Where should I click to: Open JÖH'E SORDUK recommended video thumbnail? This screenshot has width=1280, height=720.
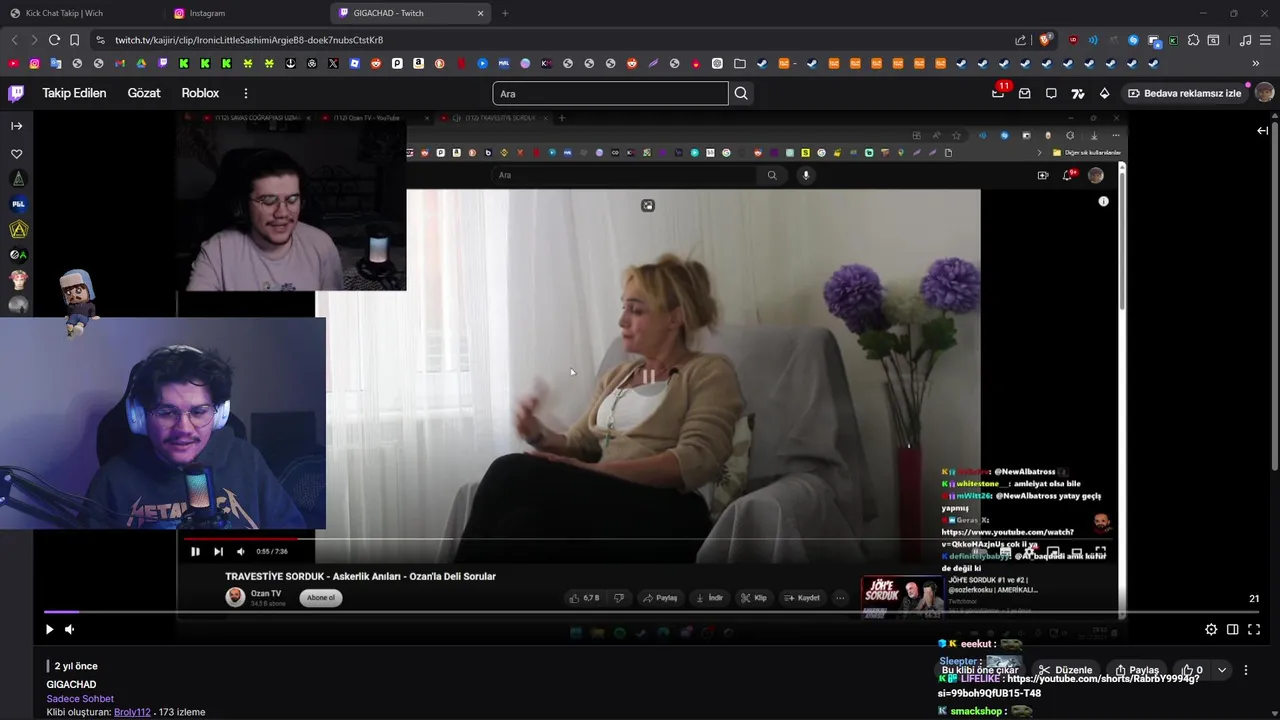(x=902, y=596)
